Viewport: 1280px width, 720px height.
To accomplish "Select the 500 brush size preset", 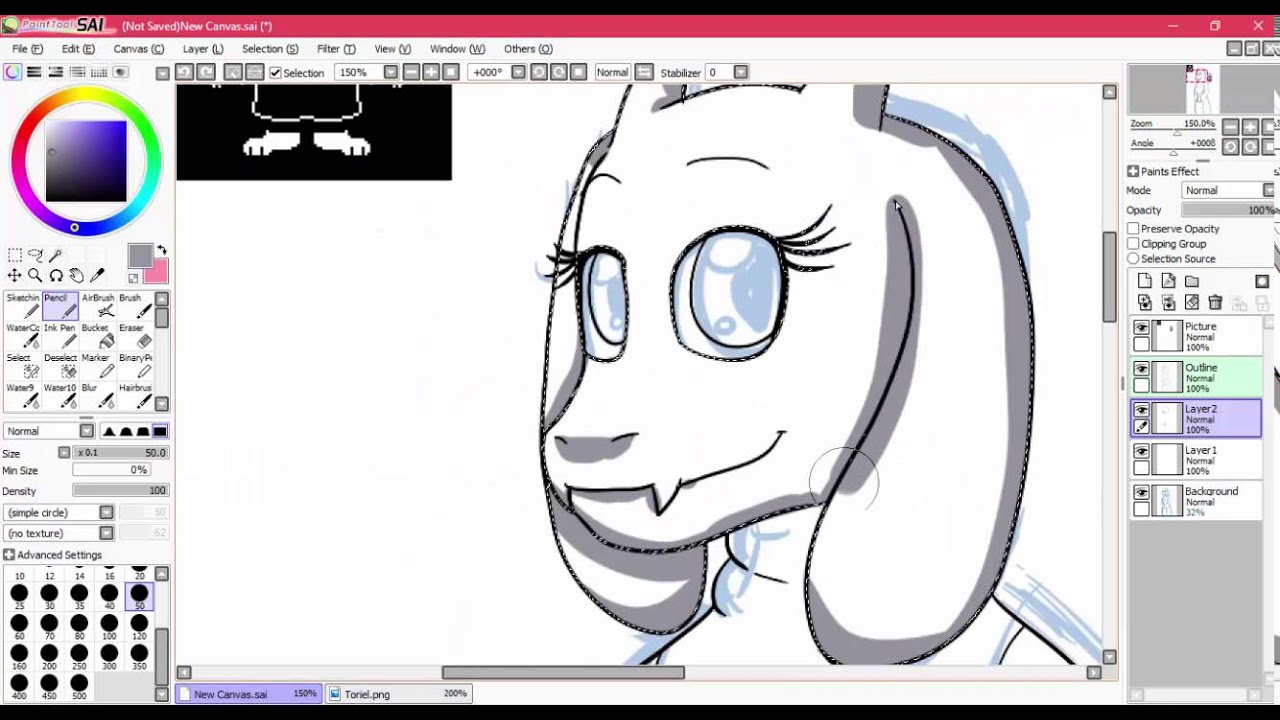I will pos(79,687).
